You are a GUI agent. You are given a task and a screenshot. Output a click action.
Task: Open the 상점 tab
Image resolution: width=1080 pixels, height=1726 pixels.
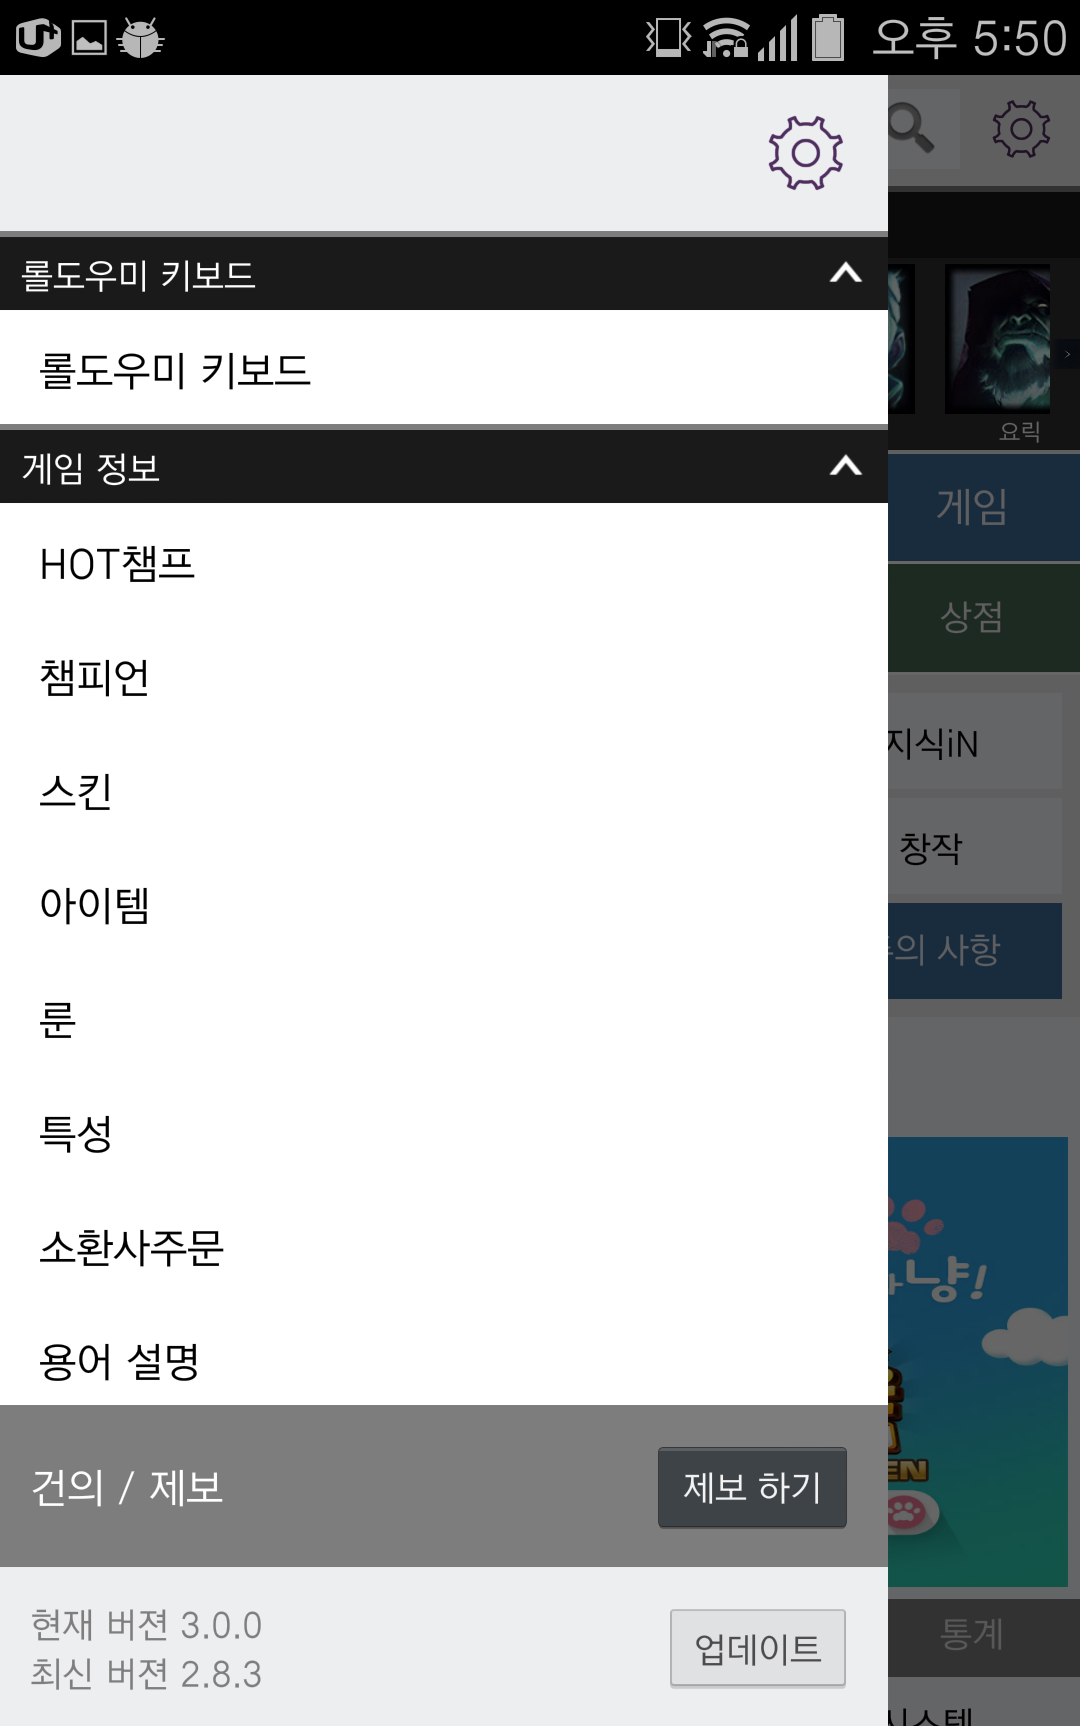984,617
